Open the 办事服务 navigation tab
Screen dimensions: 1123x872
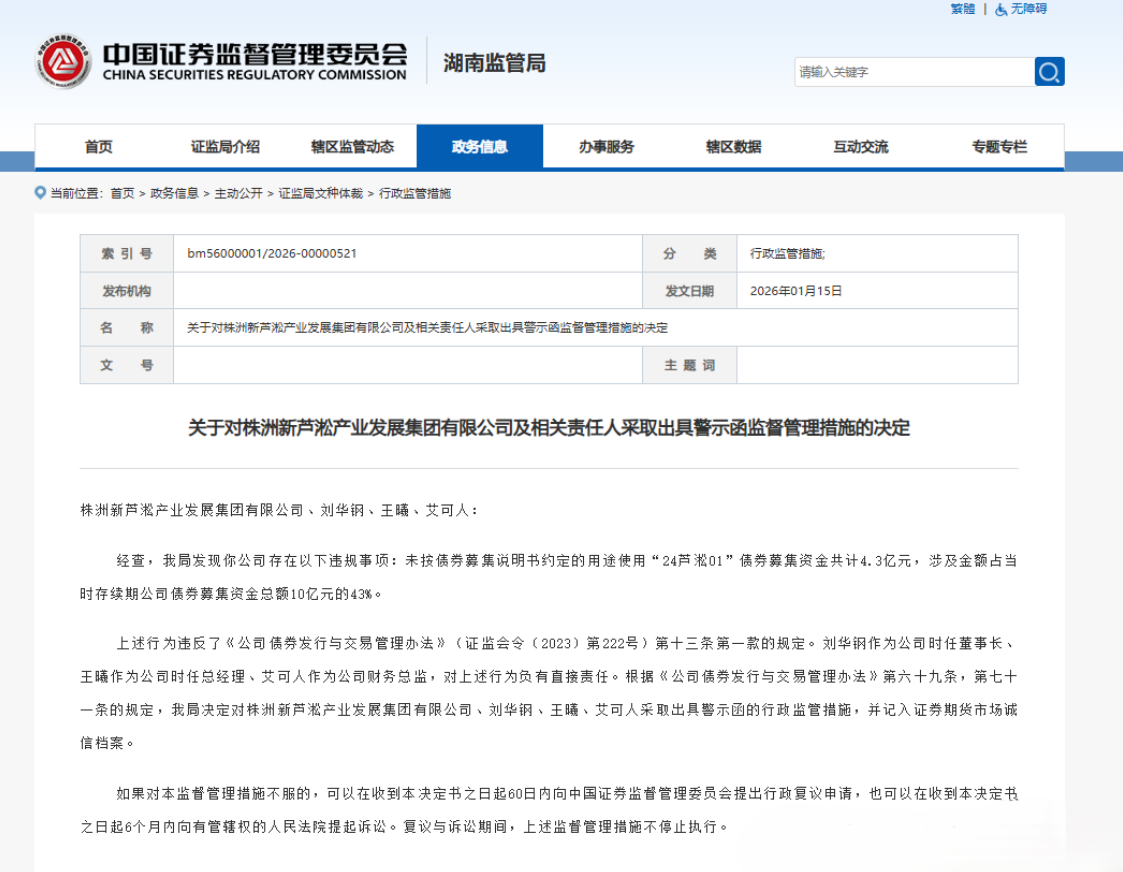(606, 147)
